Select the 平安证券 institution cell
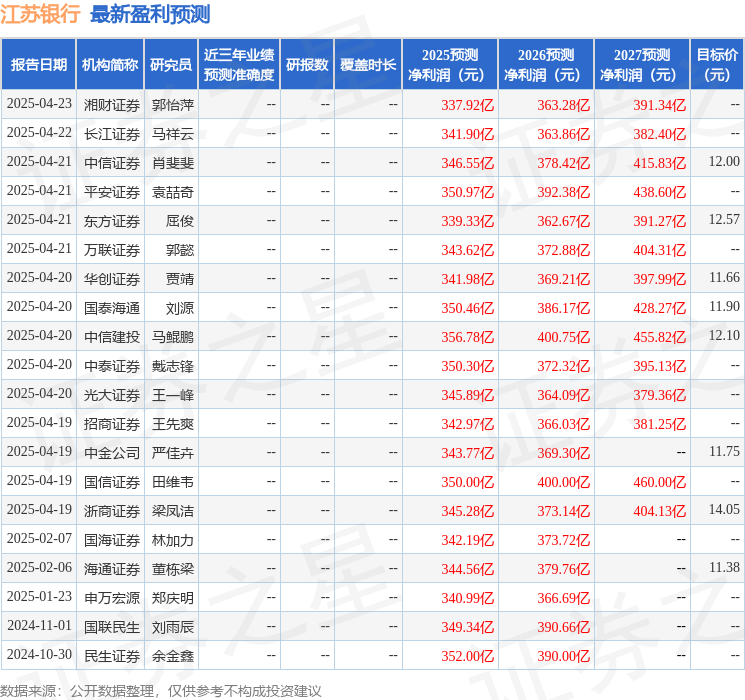Image resolution: width=745 pixels, height=700 pixels. point(112,192)
